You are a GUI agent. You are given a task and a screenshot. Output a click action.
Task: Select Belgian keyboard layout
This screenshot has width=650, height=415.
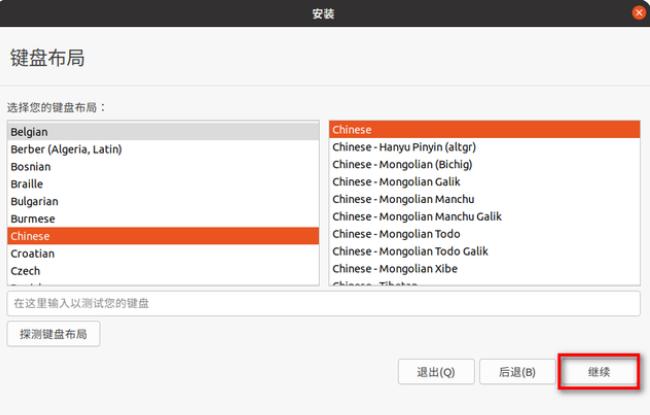pyautogui.click(x=163, y=132)
